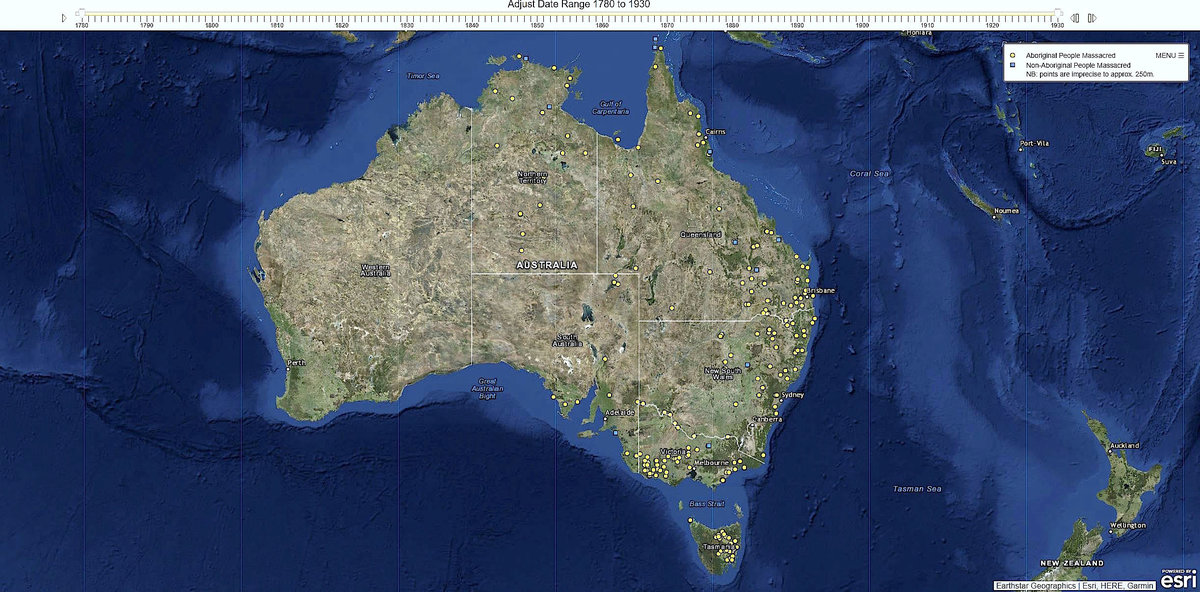The height and width of the screenshot is (592, 1200).
Task: Click the Melbourne label on the map
Action: (713, 464)
